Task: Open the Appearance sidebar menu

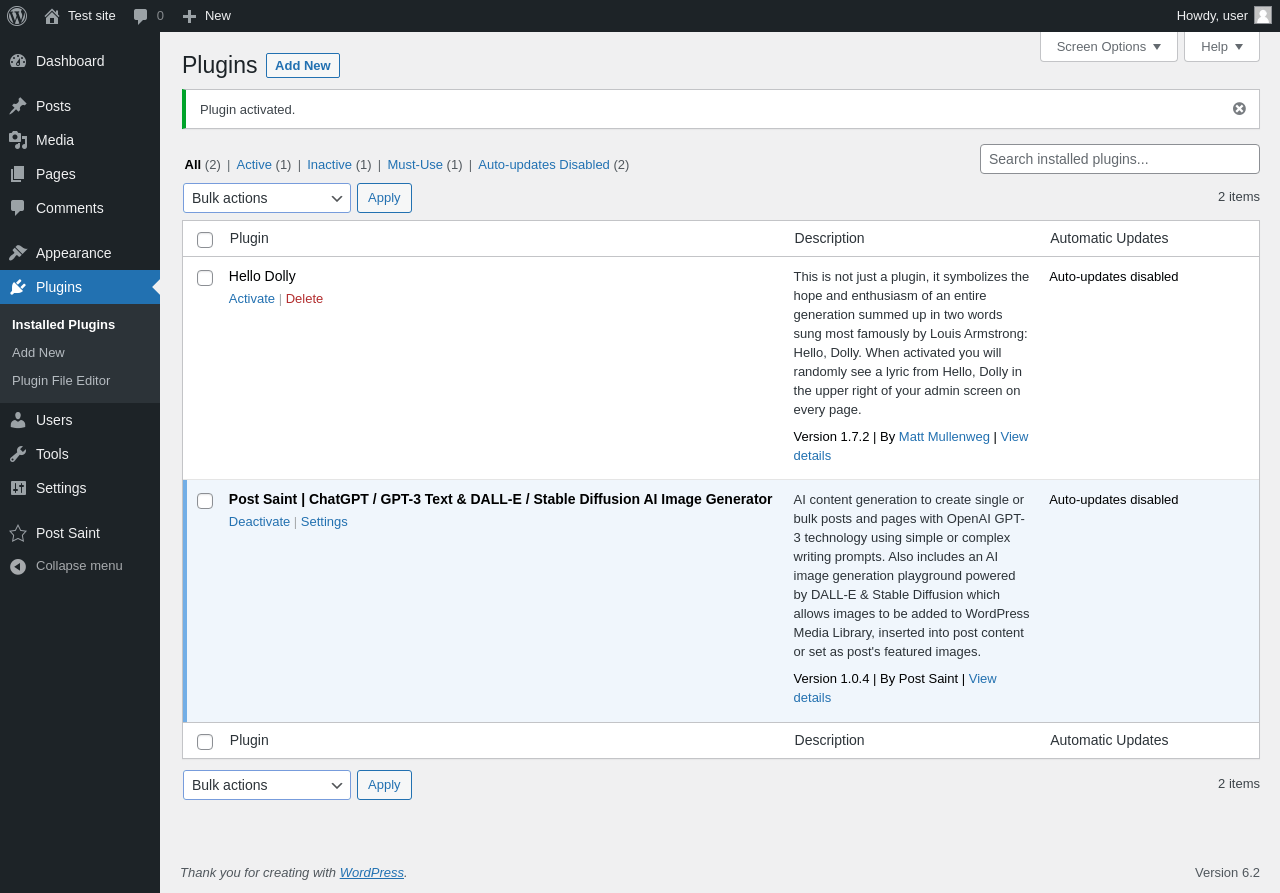Action: point(80,253)
